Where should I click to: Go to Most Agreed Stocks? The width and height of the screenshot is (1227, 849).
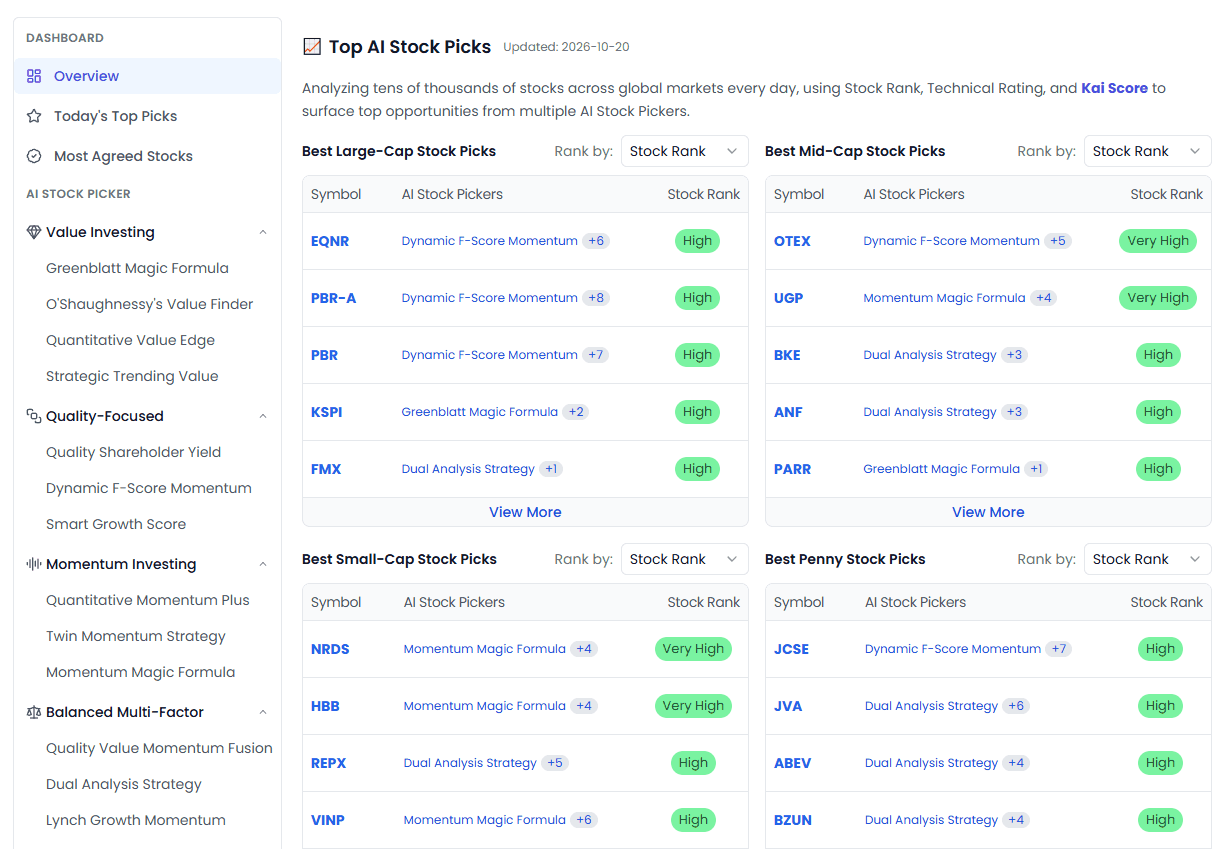coord(123,156)
